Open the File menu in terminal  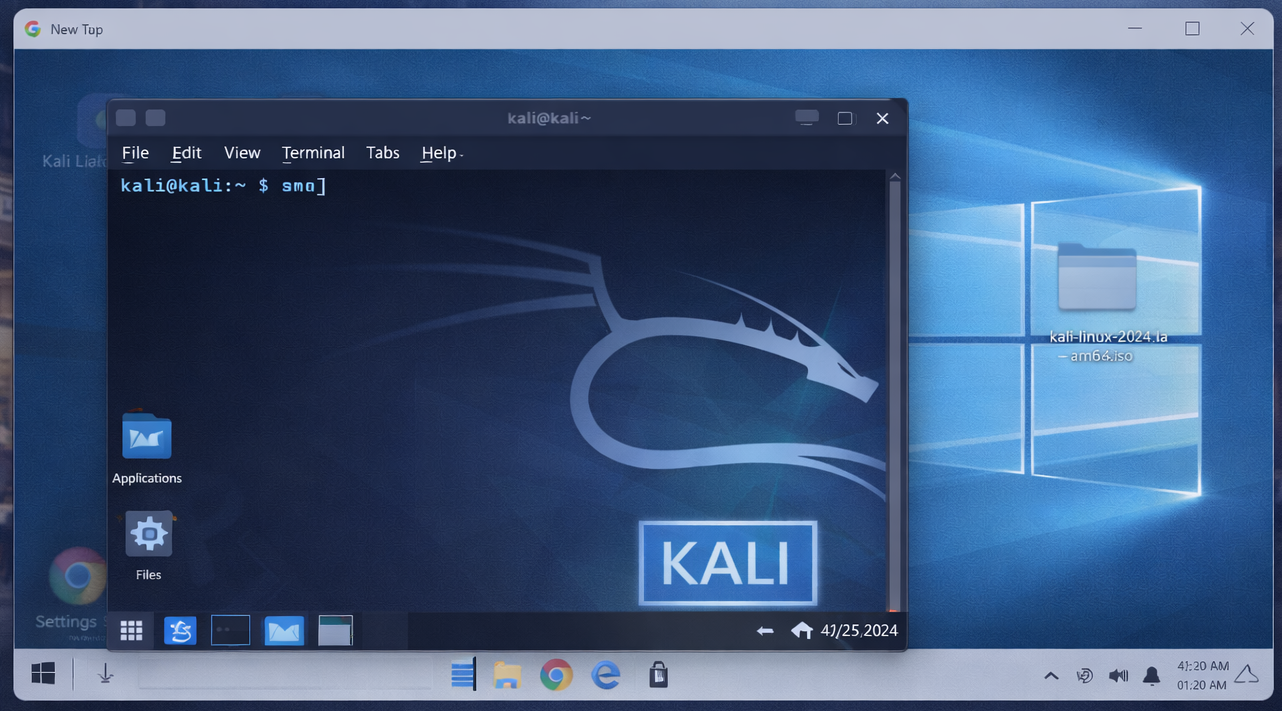click(135, 153)
